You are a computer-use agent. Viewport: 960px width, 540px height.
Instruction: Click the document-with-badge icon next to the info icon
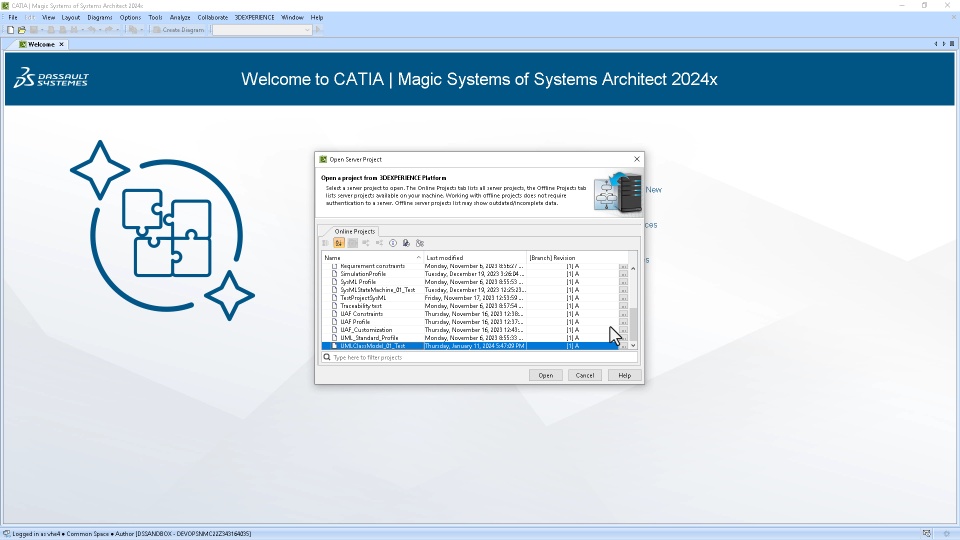click(x=407, y=243)
